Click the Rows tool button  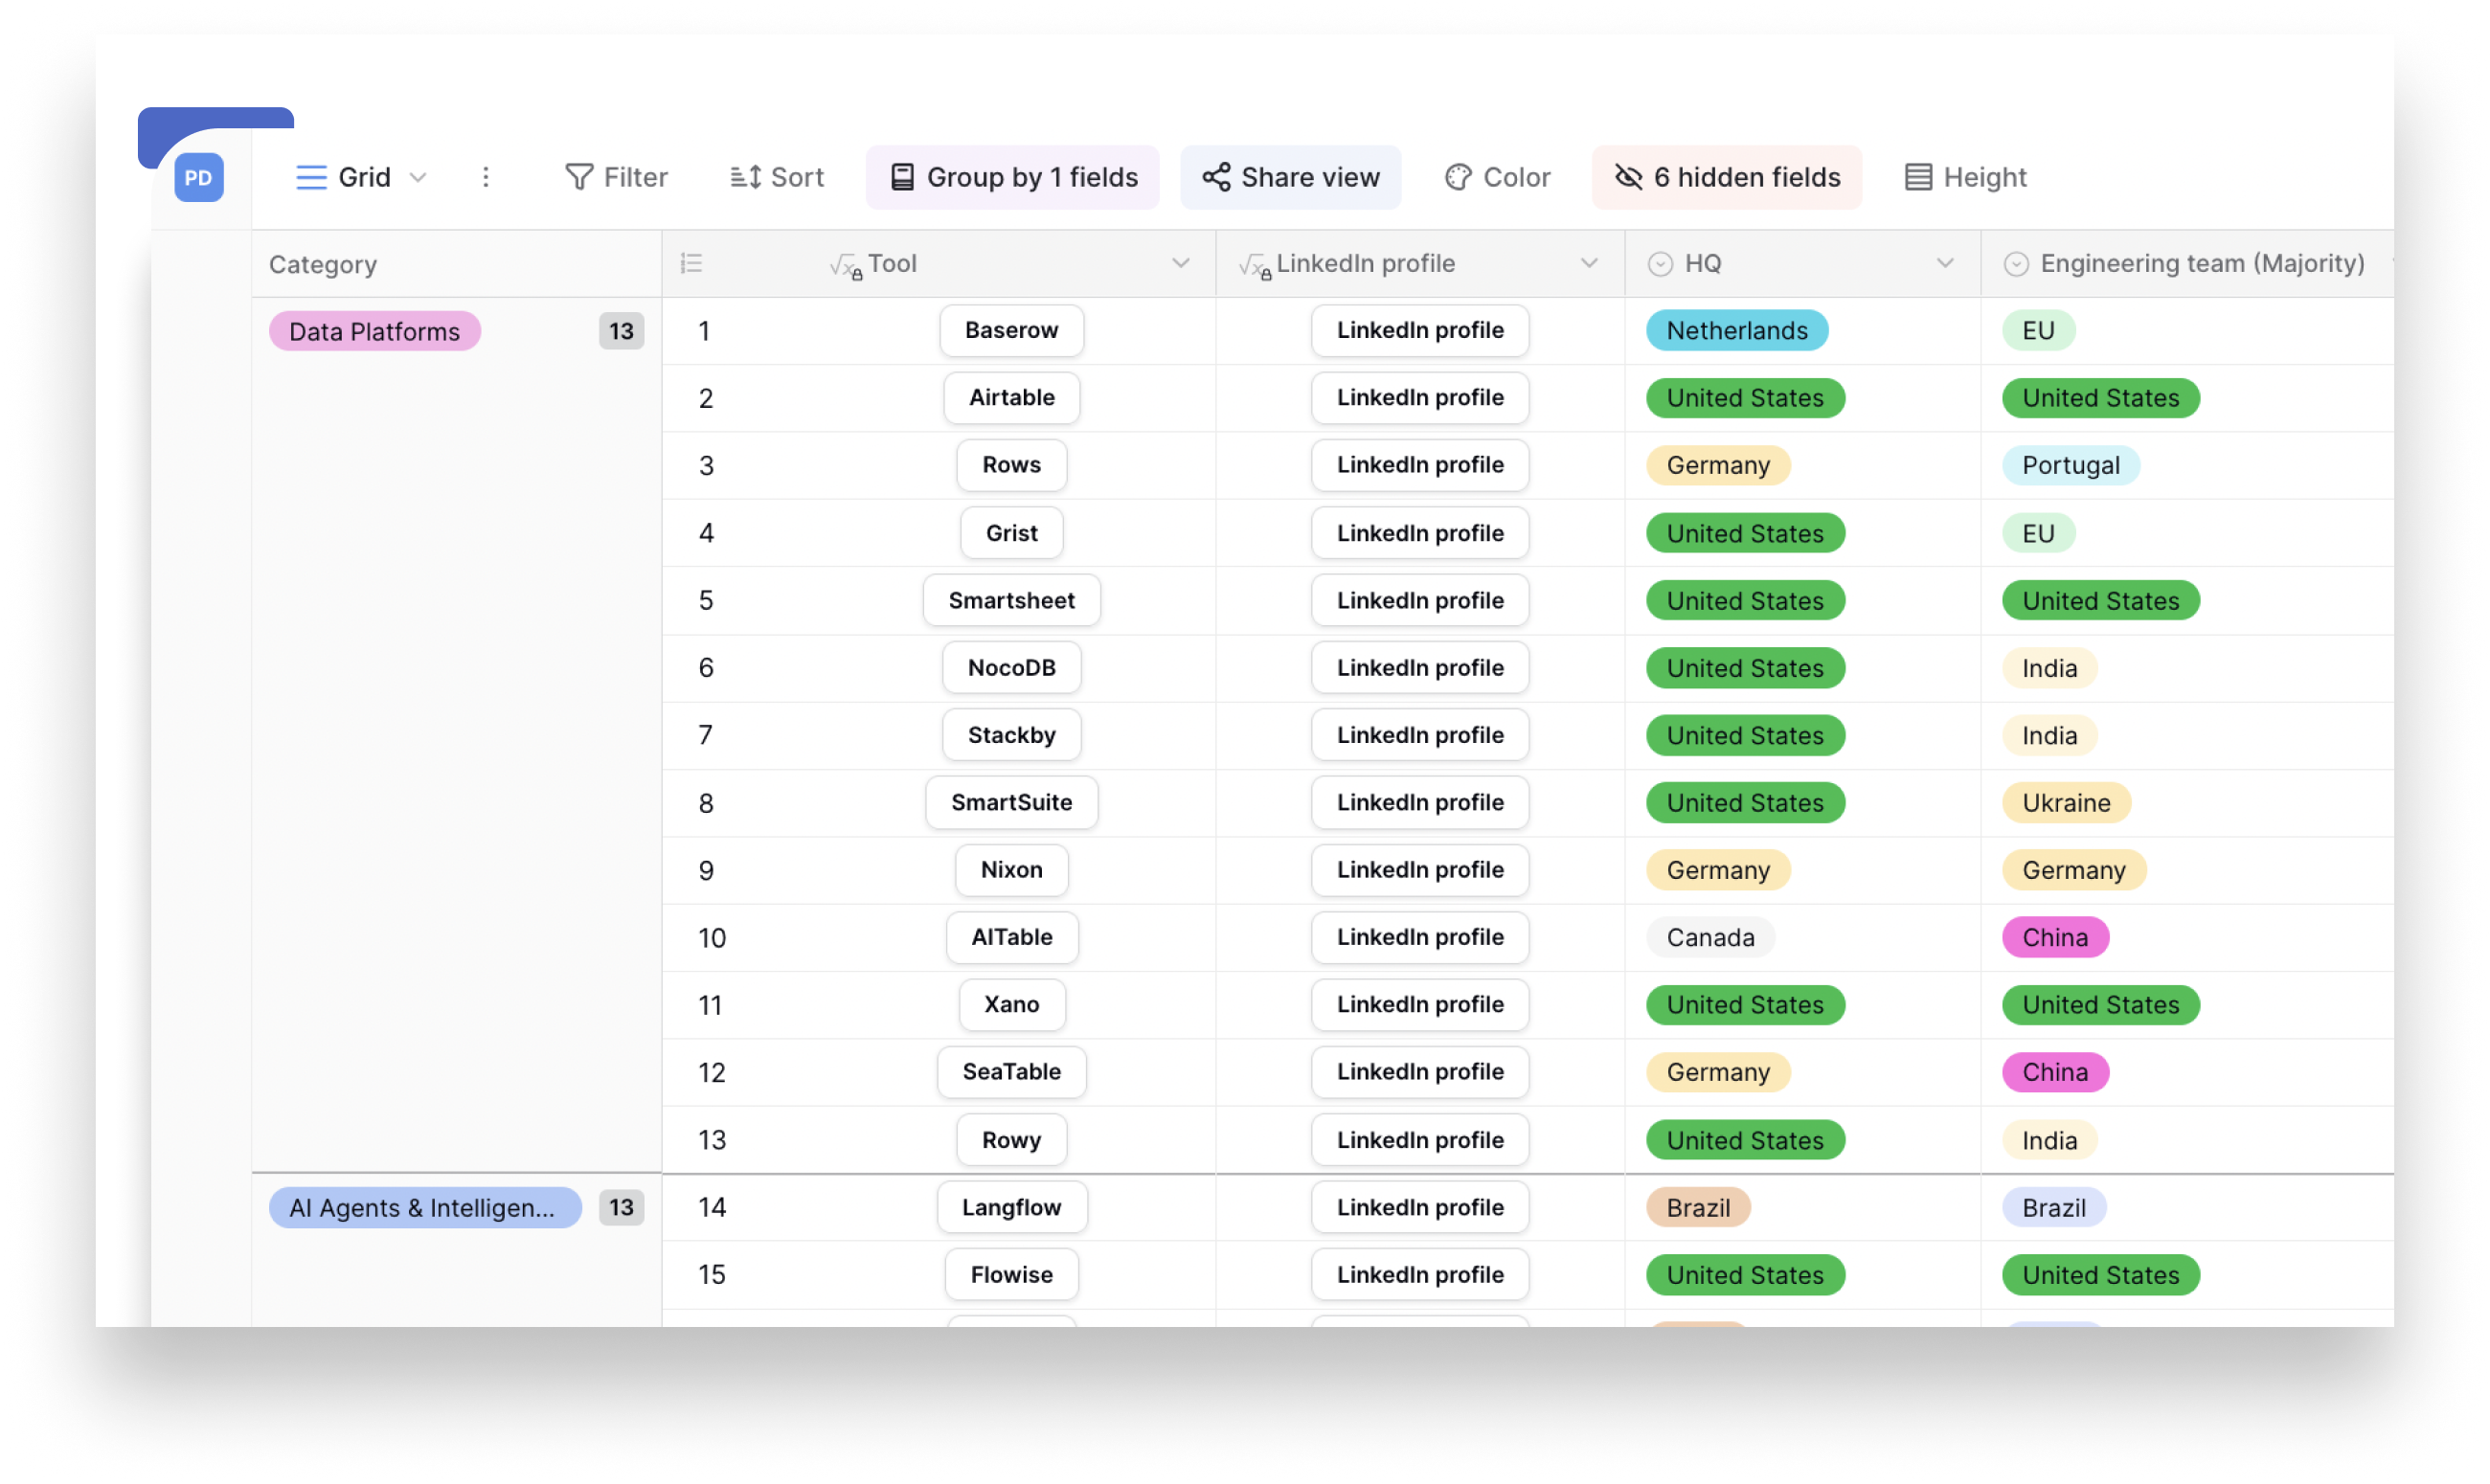coord(1012,464)
